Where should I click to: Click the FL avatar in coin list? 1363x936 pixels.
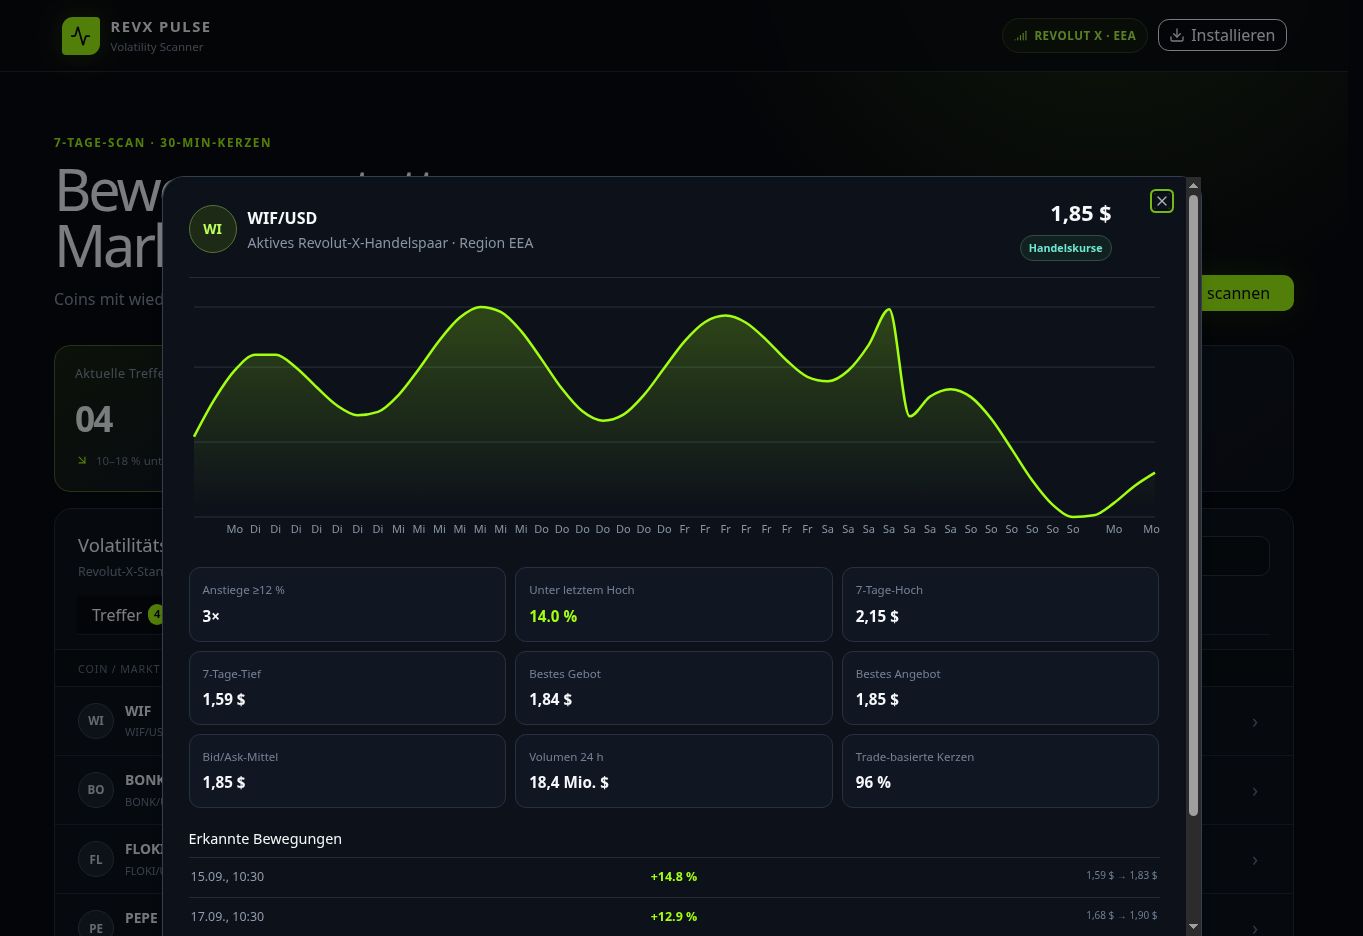(x=96, y=859)
